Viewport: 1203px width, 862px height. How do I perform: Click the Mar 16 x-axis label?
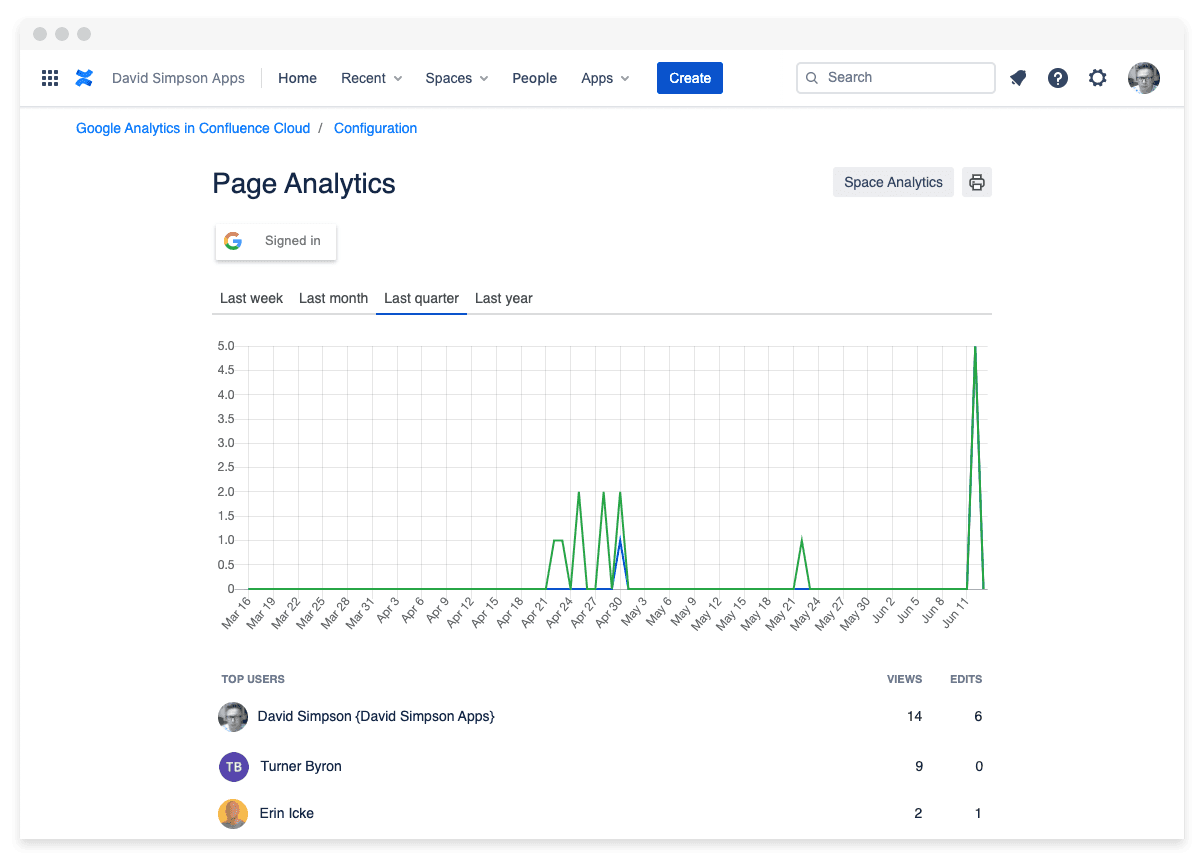237,611
